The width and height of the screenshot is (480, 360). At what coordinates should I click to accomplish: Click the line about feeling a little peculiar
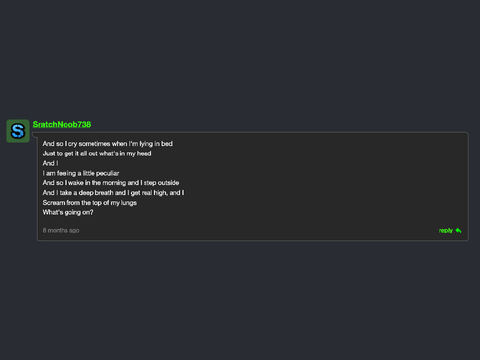coord(81,173)
